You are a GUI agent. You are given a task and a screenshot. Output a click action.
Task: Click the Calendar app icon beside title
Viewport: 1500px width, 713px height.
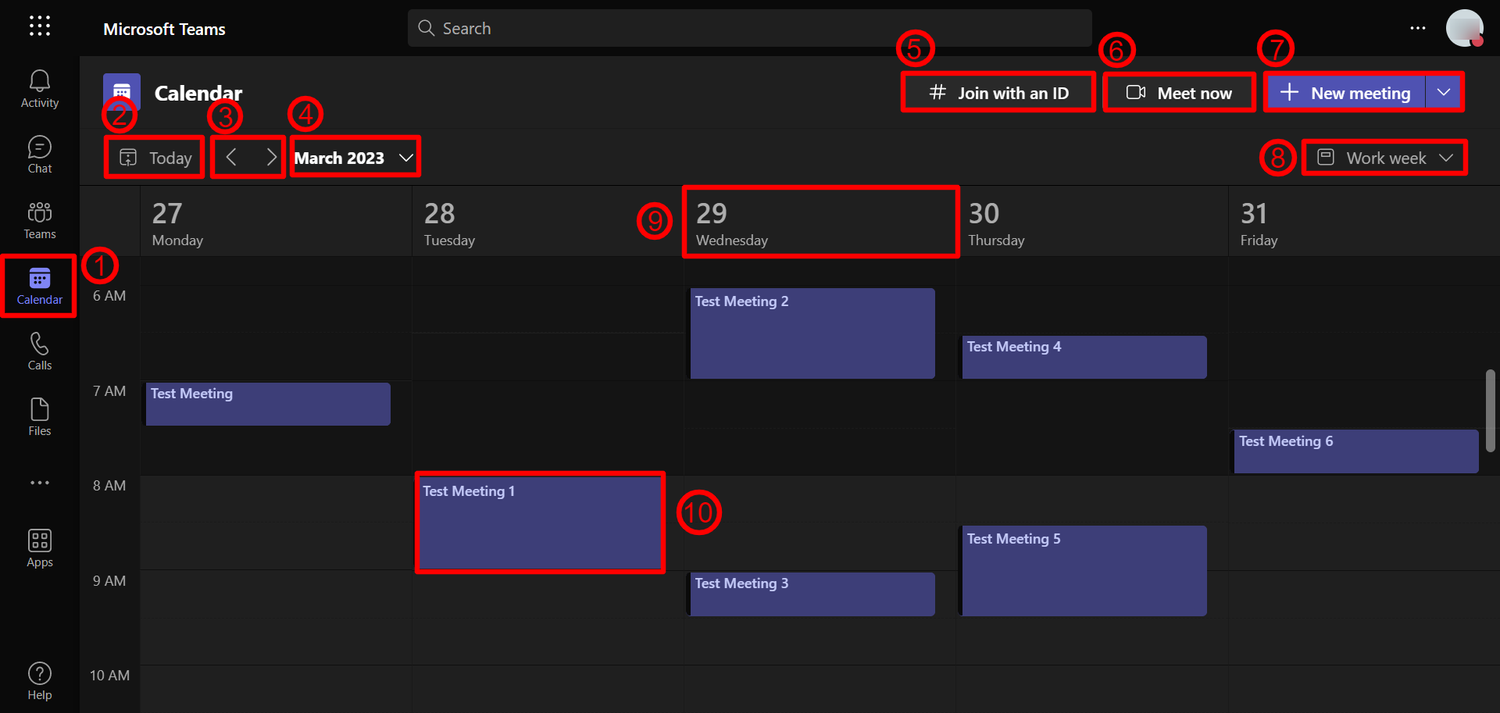tap(122, 92)
